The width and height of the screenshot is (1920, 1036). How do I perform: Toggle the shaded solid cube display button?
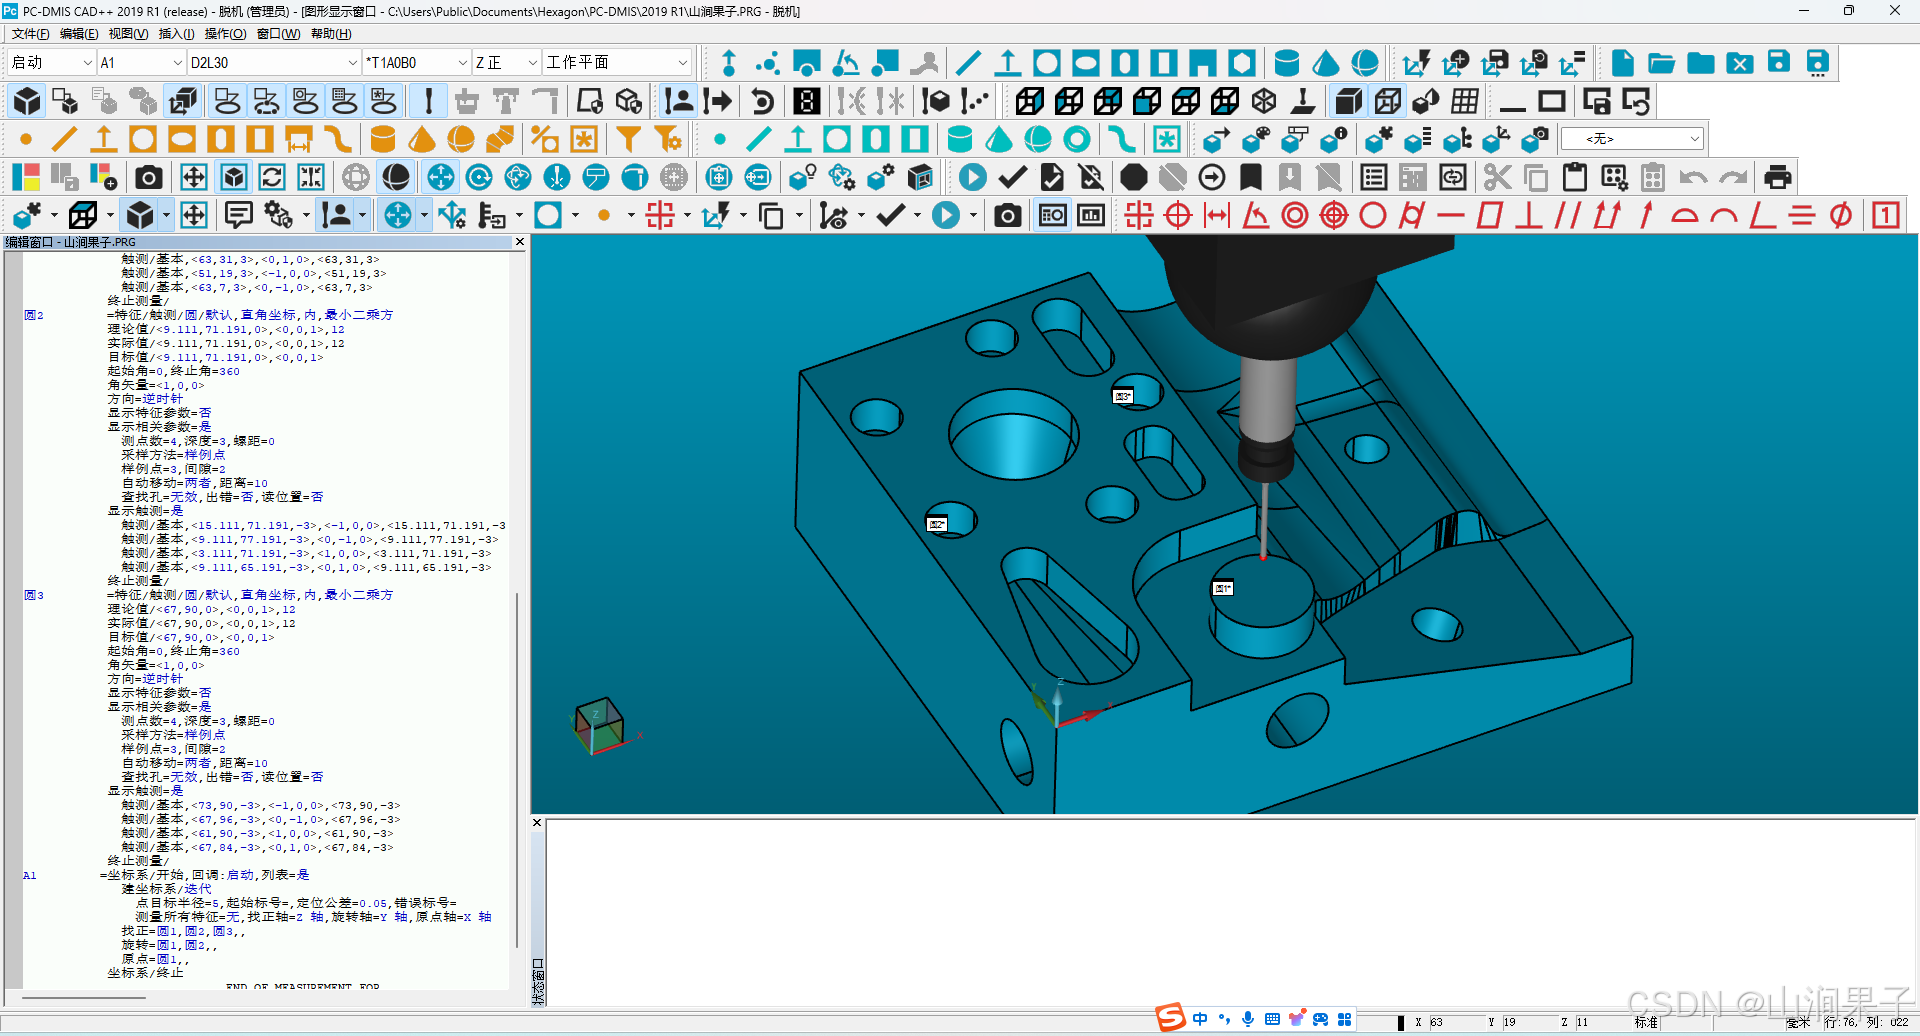[1348, 101]
